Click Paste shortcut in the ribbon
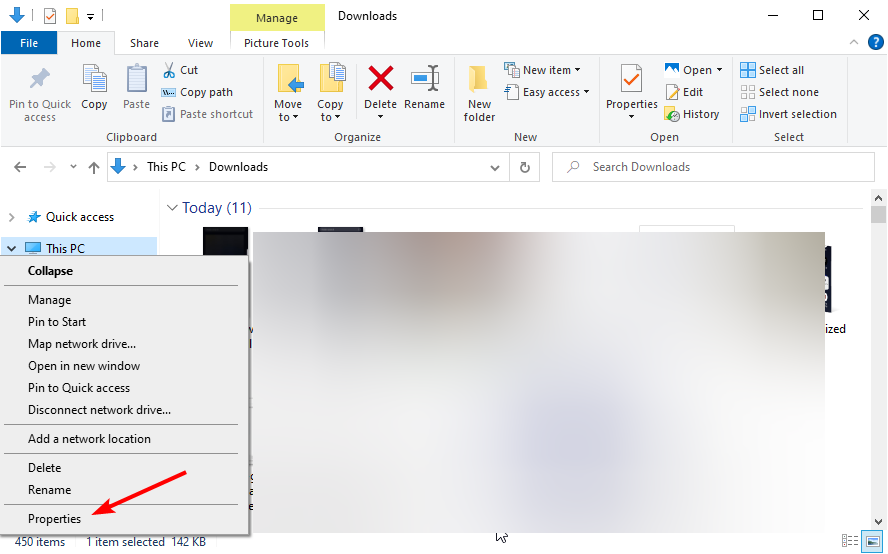This screenshot has height=554, width=888. 207,114
